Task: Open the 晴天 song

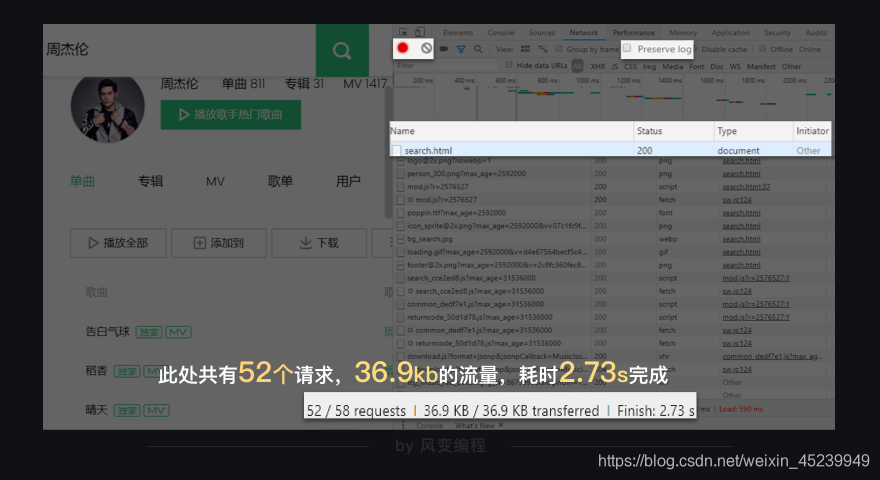Action: [96, 410]
